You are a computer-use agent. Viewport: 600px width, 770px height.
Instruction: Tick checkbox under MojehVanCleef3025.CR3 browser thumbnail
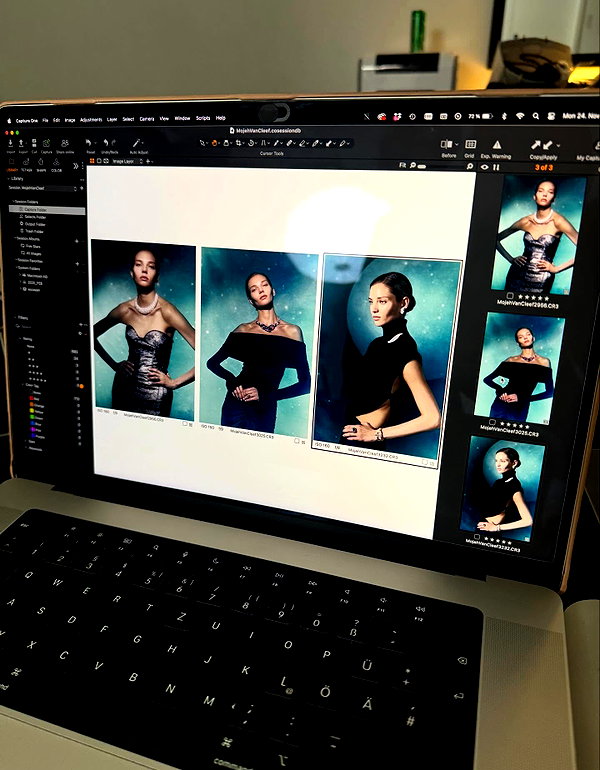tap(492, 422)
